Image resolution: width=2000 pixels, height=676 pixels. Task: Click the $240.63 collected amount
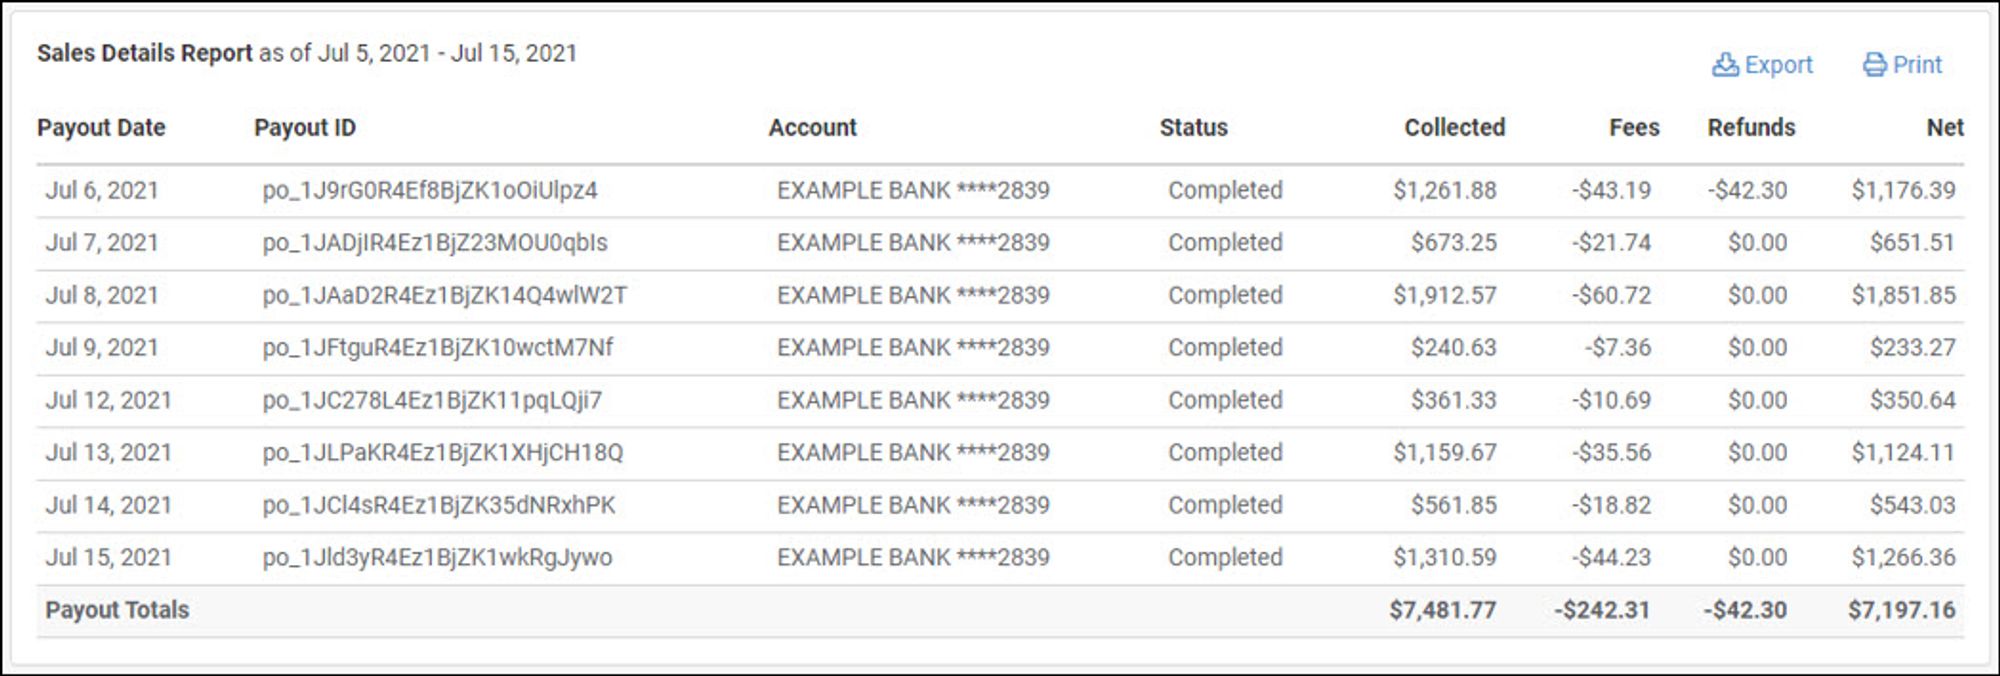tap(1454, 348)
